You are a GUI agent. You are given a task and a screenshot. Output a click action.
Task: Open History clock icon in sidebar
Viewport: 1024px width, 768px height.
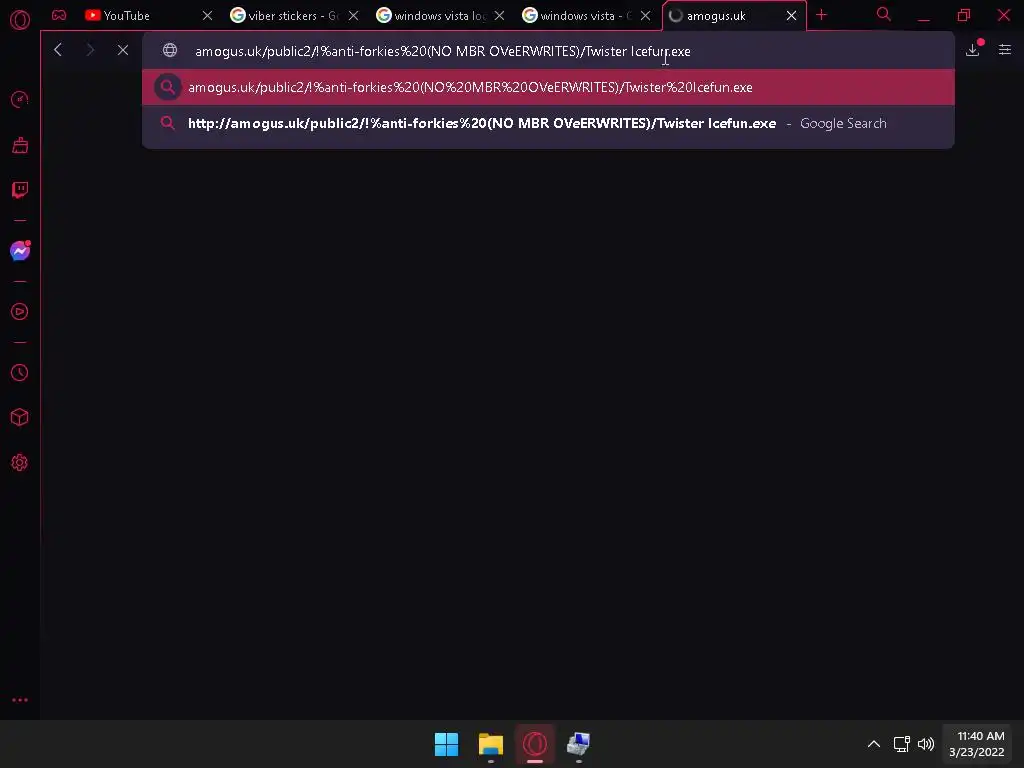20,372
